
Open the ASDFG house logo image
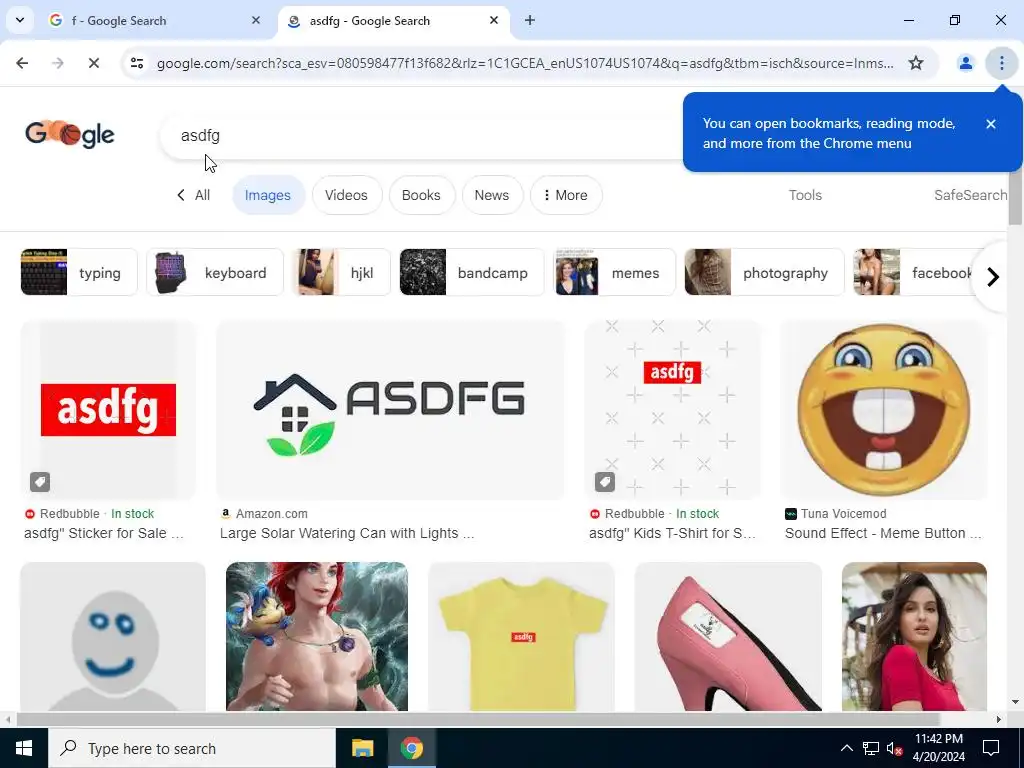(x=391, y=409)
